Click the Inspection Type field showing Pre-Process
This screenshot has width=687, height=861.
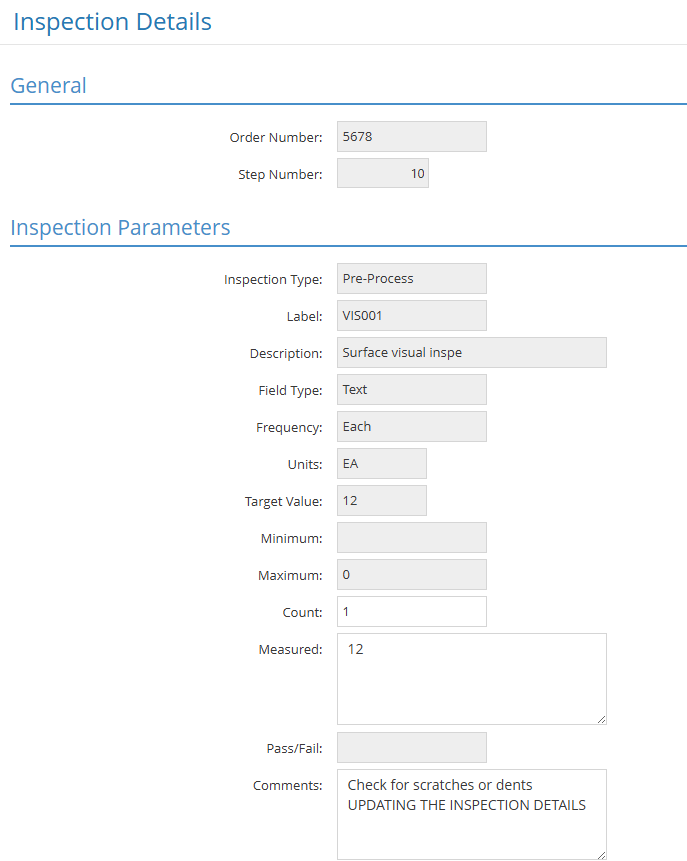click(x=411, y=279)
